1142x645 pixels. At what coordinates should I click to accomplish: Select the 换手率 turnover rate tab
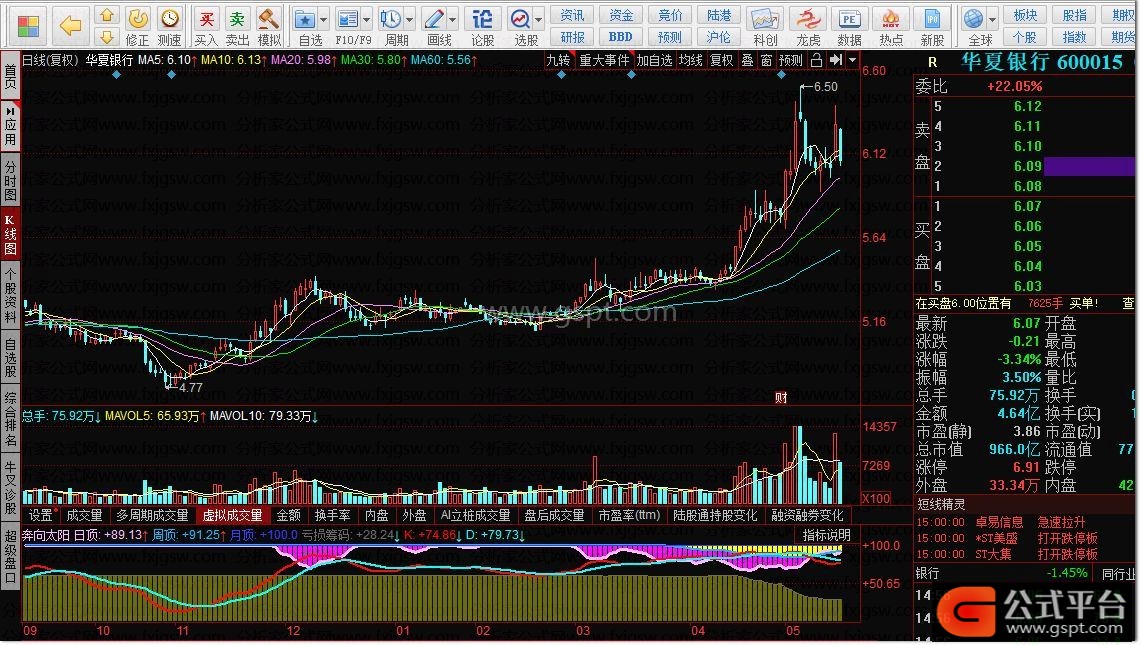click(332, 515)
